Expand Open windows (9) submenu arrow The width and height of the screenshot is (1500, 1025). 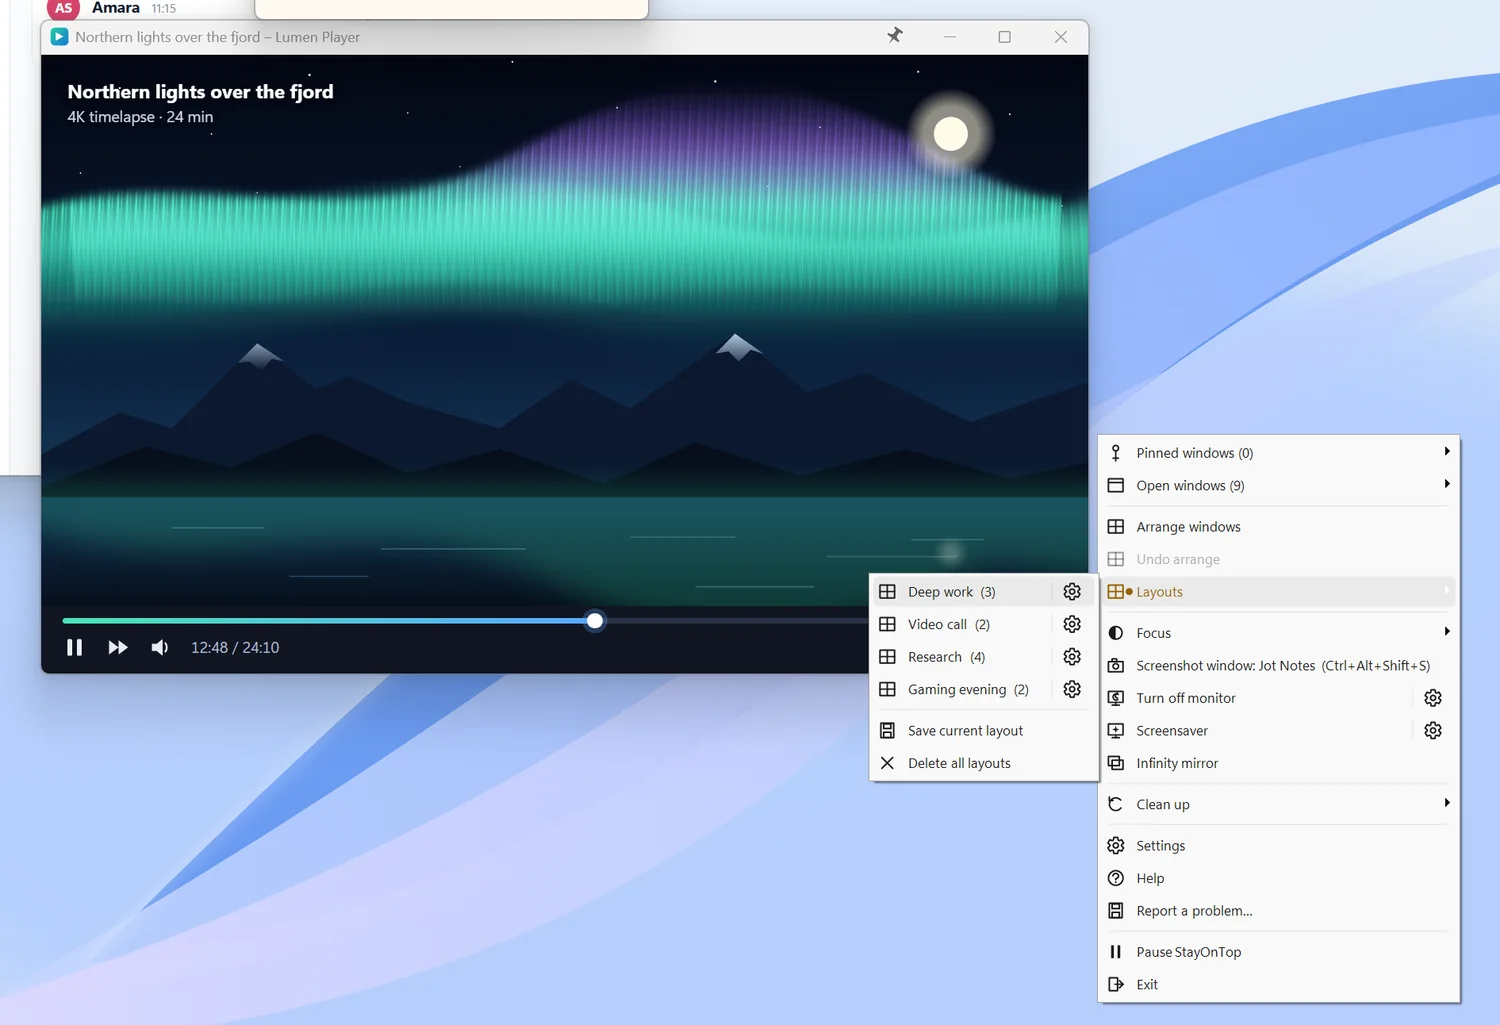pyautogui.click(x=1447, y=485)
